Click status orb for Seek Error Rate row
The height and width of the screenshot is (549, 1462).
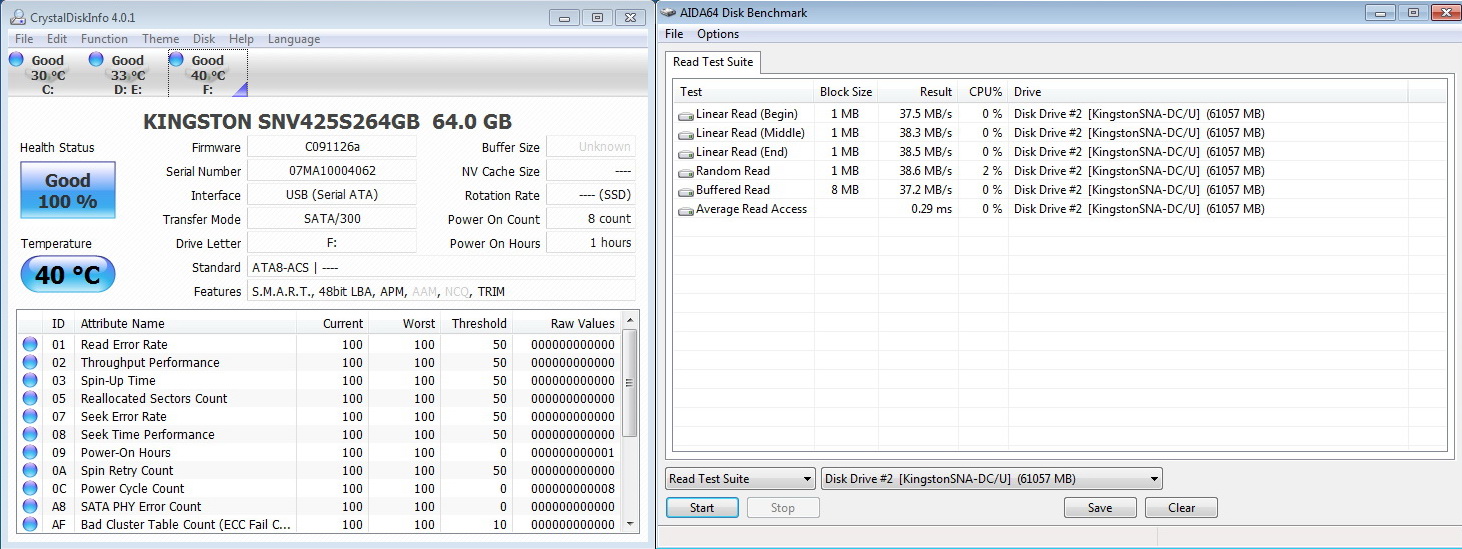pos(31,416)
